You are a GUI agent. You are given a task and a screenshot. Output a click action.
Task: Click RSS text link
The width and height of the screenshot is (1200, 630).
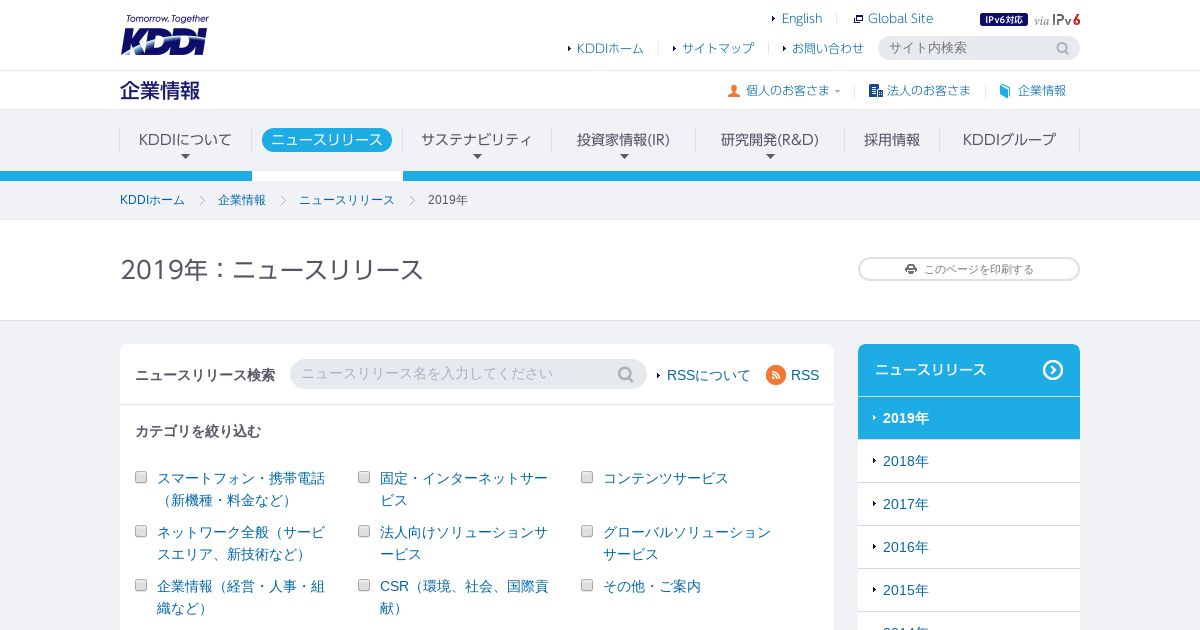coord(805,375)
